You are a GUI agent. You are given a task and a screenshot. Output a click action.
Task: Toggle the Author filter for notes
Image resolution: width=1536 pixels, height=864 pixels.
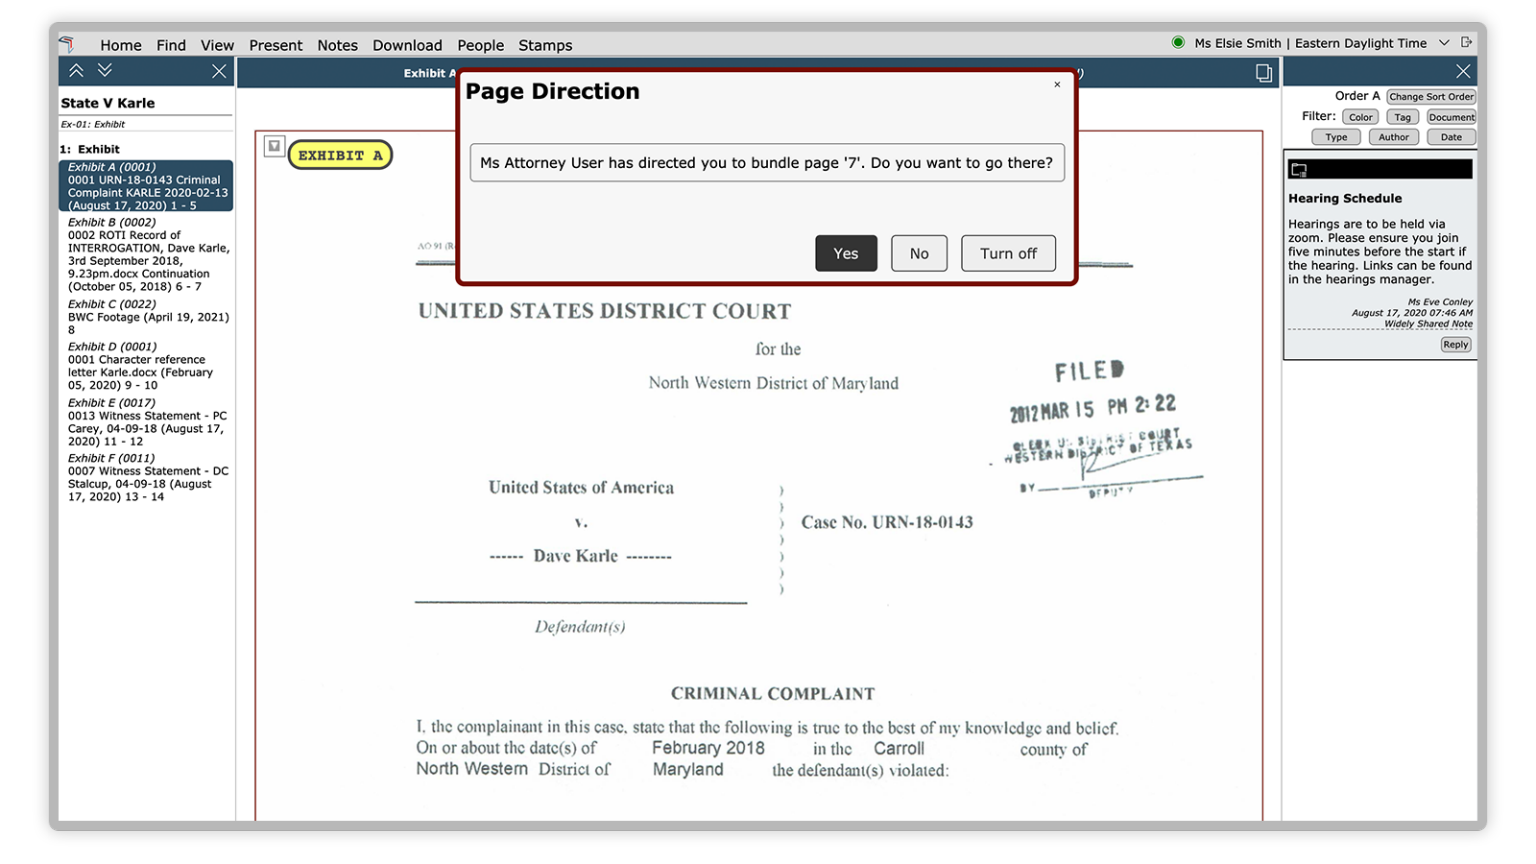tap(1393, 138)
